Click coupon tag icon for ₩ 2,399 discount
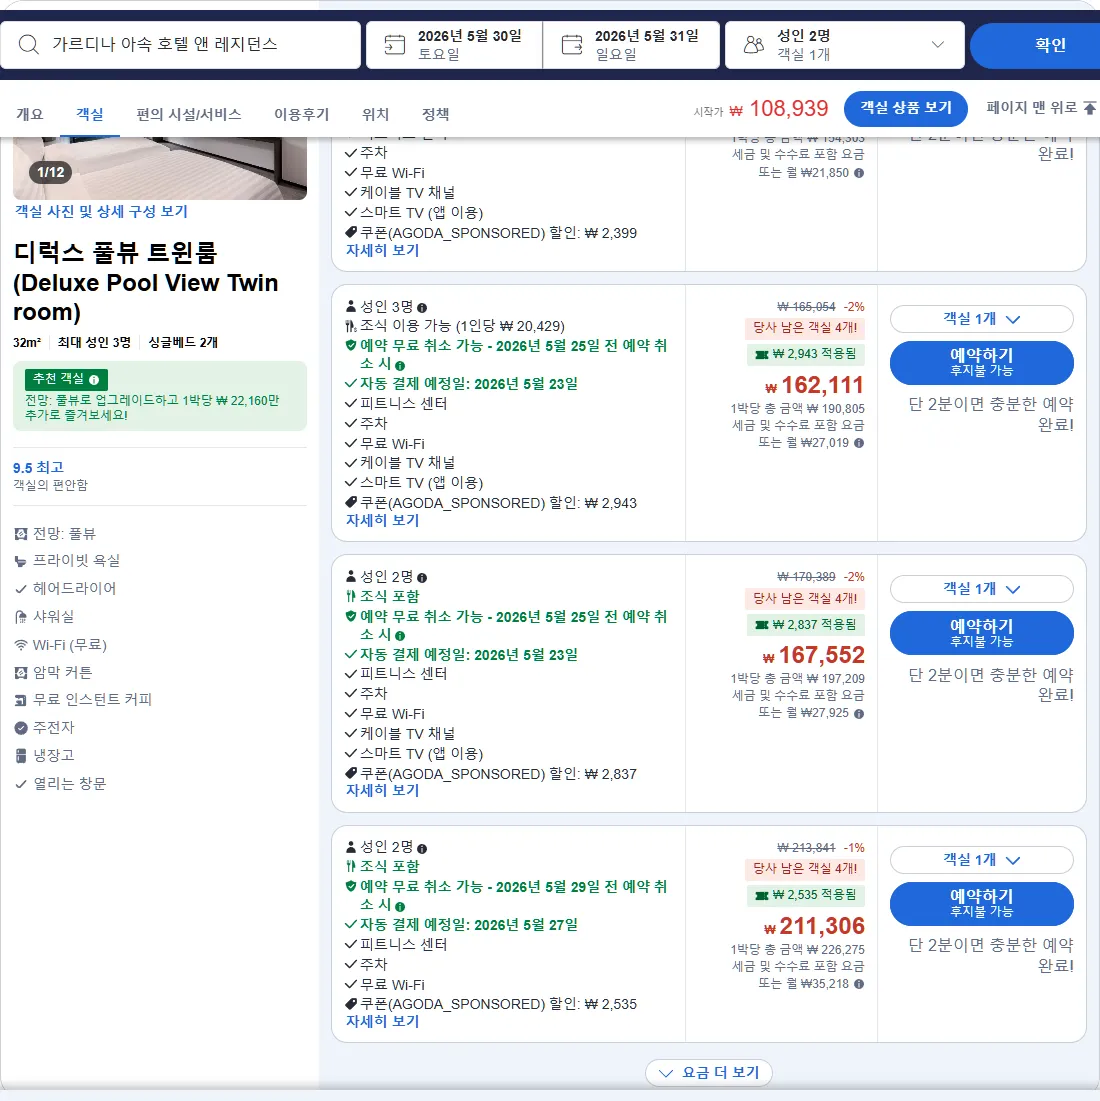The height and width of the screenshot is (1101, 1100). pyautogui.click(x=351, y=232)
